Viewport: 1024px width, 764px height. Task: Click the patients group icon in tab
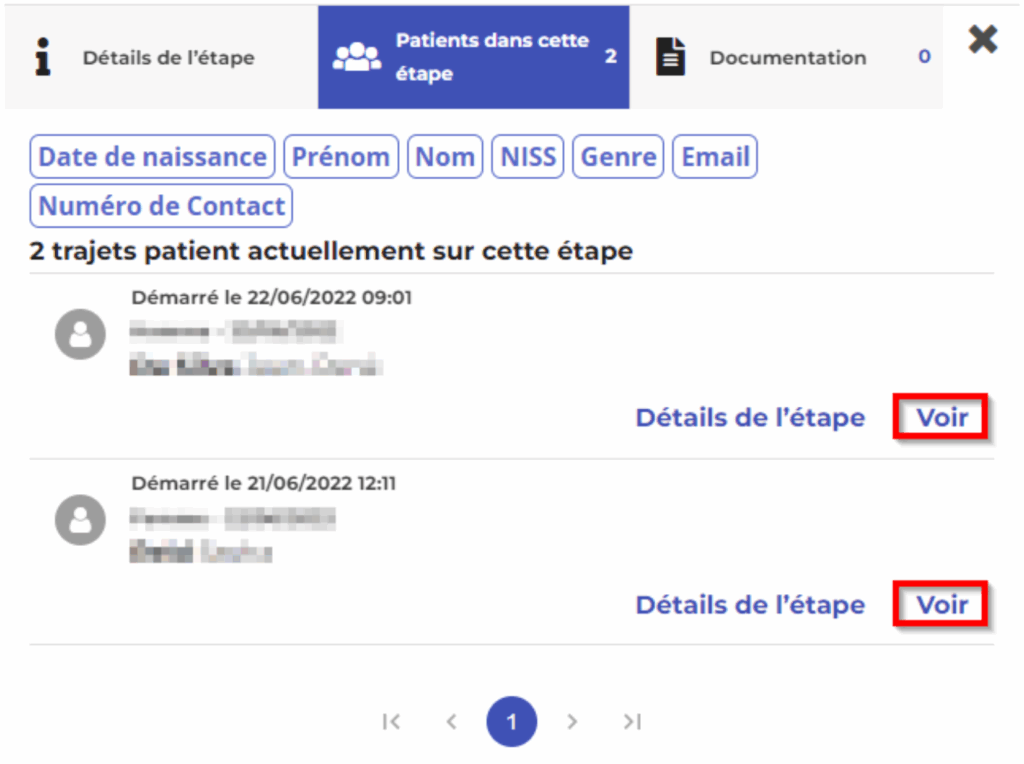[x=356, y=57]
